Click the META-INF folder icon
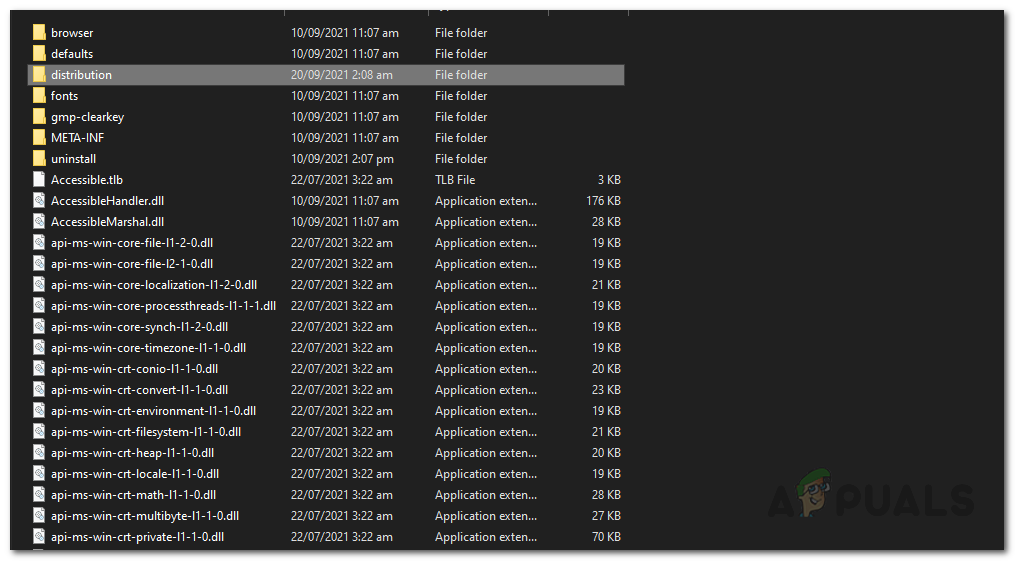 pos(39,138)
